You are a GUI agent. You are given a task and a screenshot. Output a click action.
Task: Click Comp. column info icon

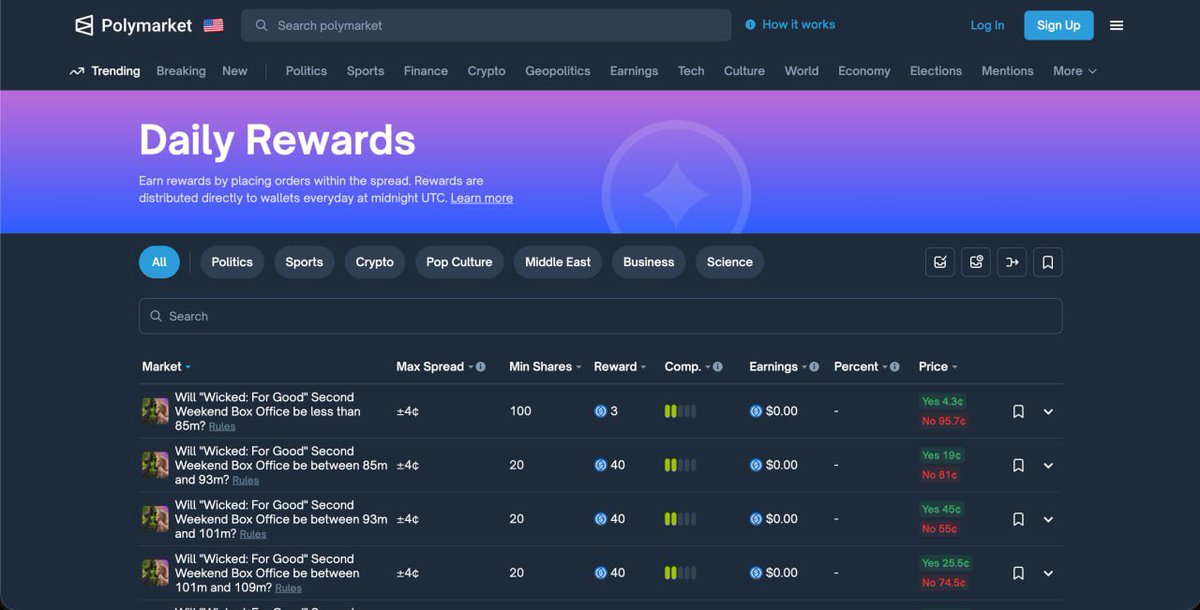coord(718,367)
